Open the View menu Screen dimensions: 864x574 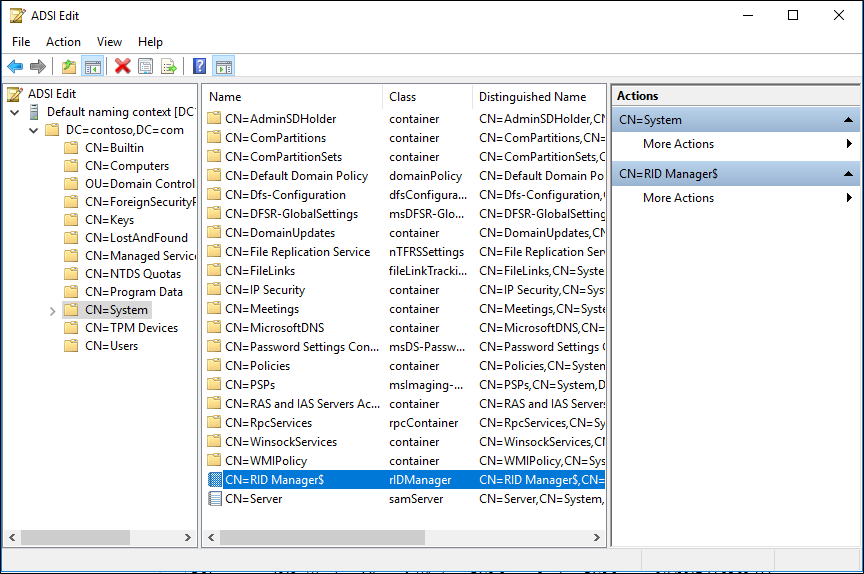coord(109,42)
